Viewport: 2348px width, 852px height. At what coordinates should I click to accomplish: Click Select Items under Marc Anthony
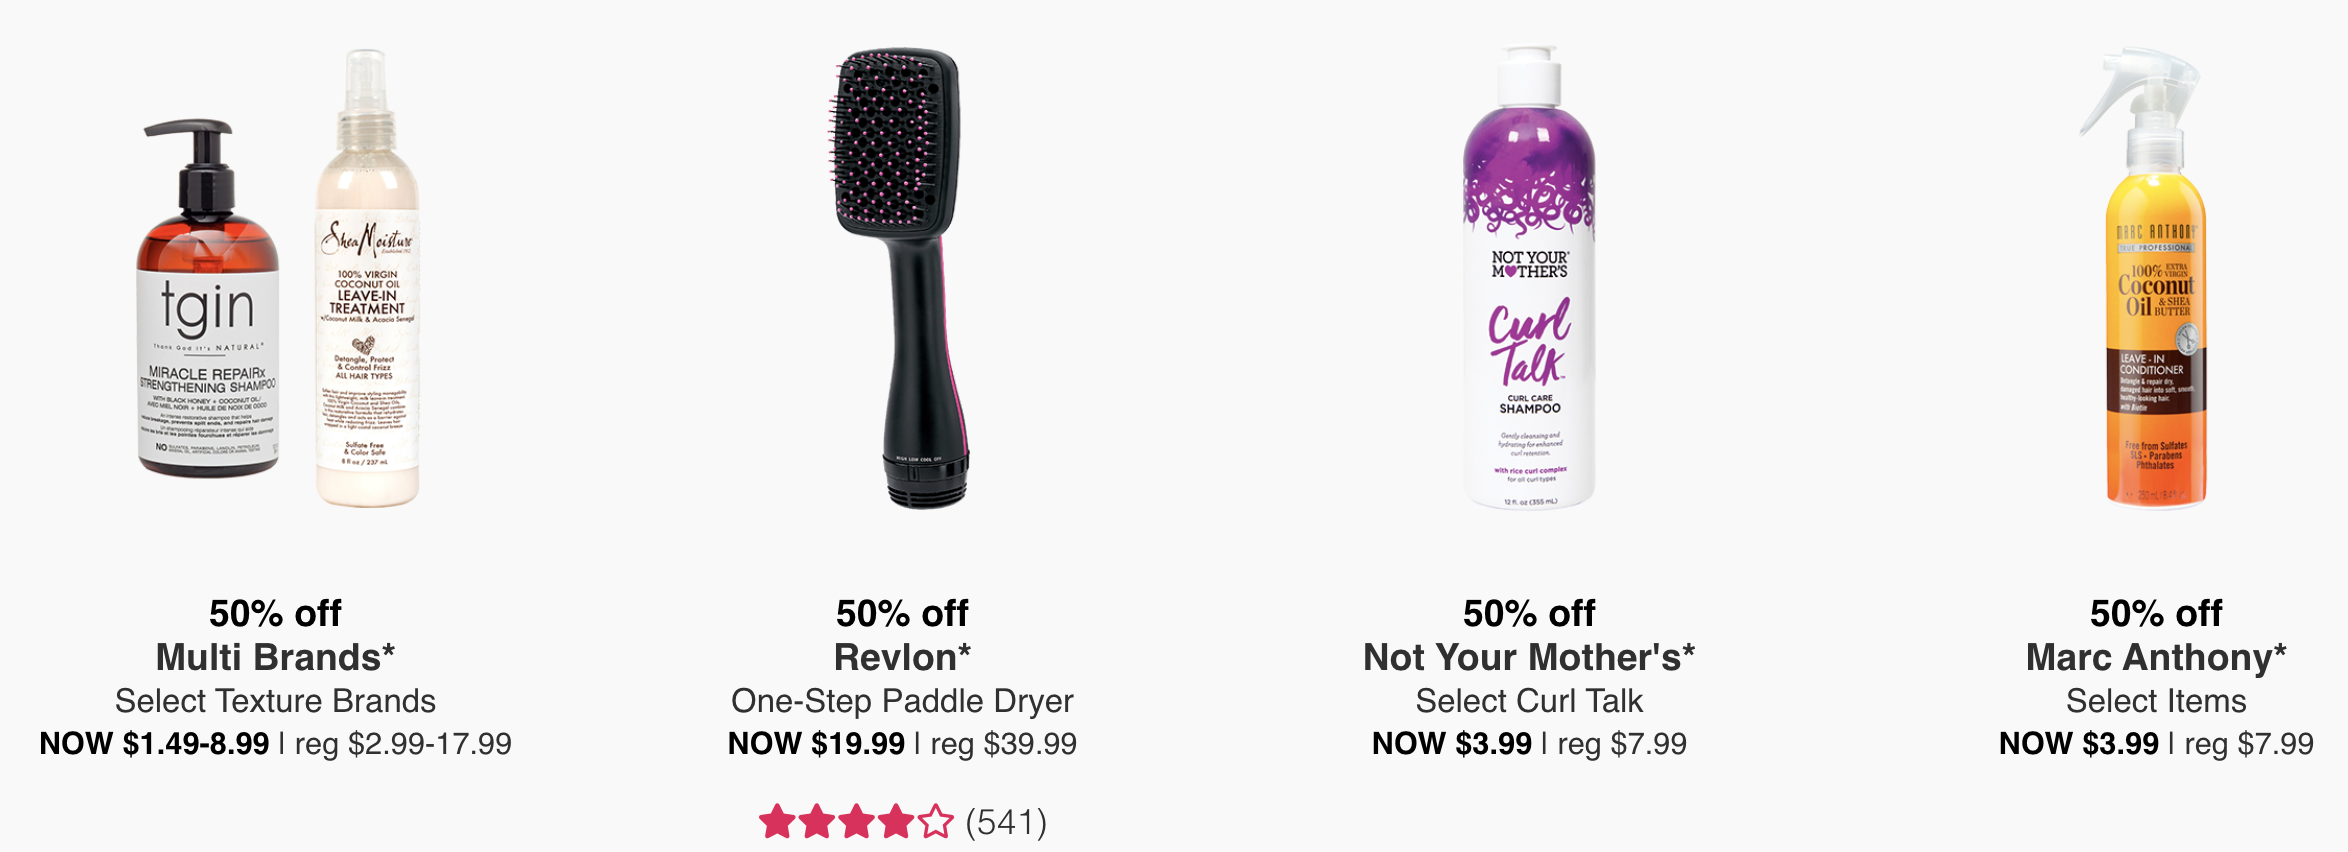pyautogui.click(x=2156, y=701)
